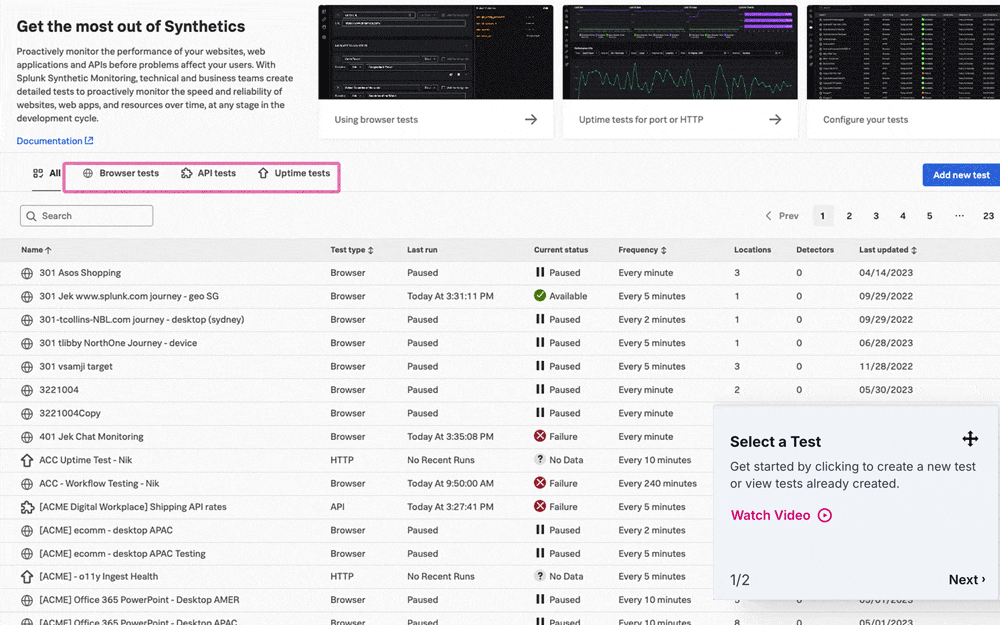This screenshot has width=1000, height=625.
Task: Click globe icon of 401 Jek Chat Monitoring
Action: click(x=27, y=437)
